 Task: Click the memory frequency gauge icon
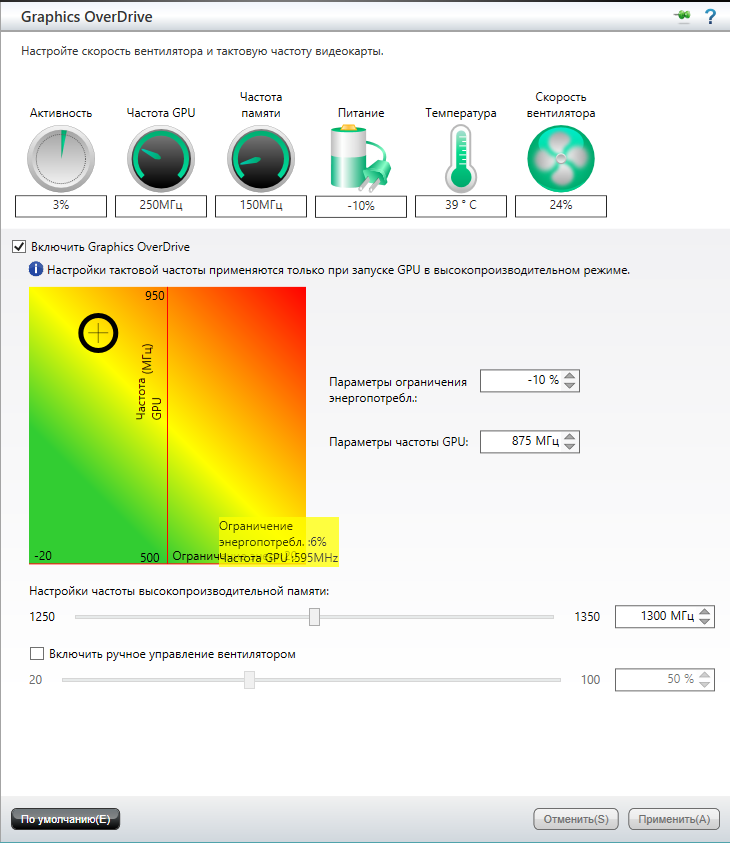(261, 159)
